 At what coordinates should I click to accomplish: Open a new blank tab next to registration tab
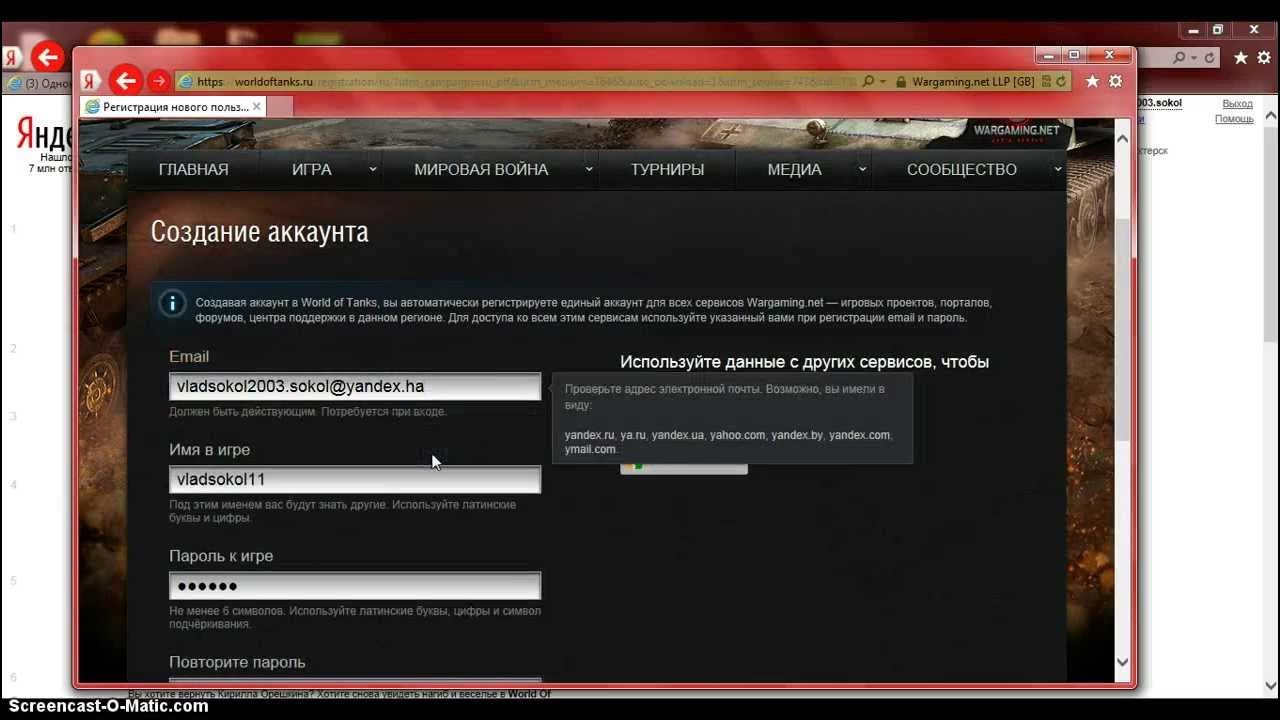[x=280, y=106]
